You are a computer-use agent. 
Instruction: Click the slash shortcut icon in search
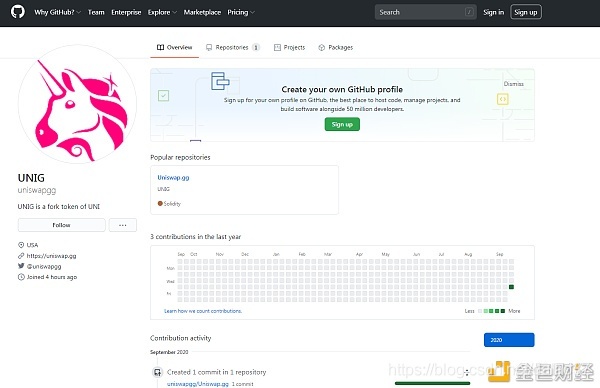click(x=469, y=12)
